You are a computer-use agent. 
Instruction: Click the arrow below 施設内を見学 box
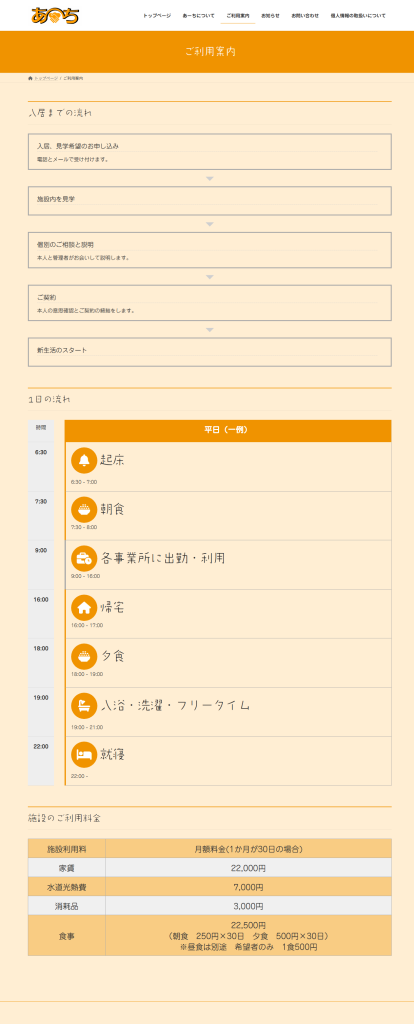pyautogui.click(x=210, y=224)
